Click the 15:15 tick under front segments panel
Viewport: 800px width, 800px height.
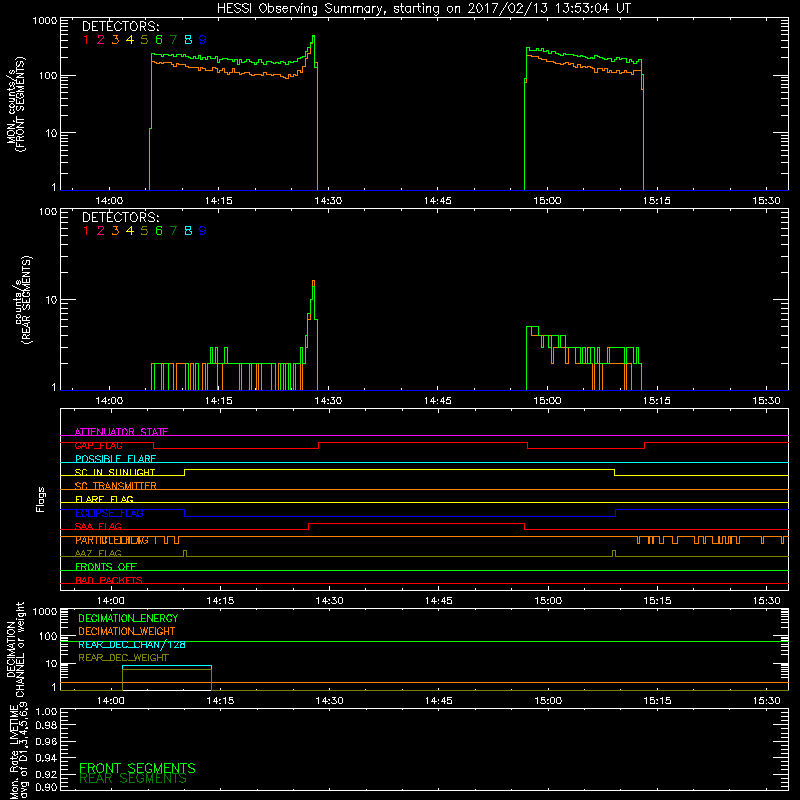pyautogui.click(x=657, y=201)
